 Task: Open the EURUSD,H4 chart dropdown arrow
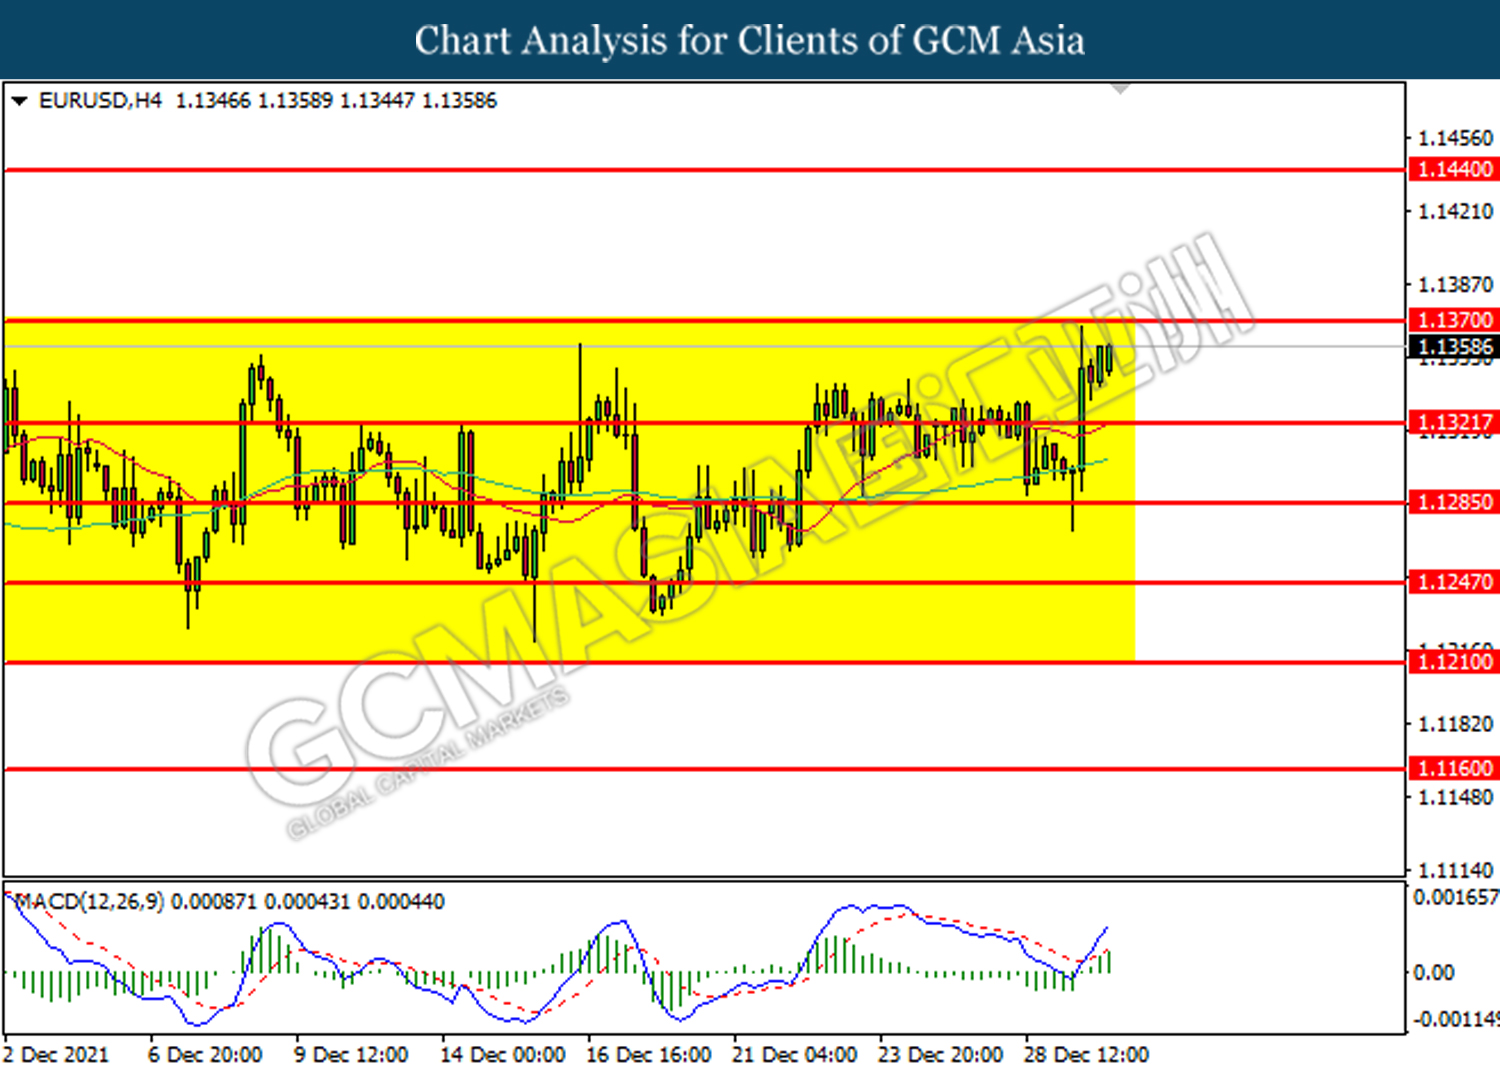click(19, 101)
